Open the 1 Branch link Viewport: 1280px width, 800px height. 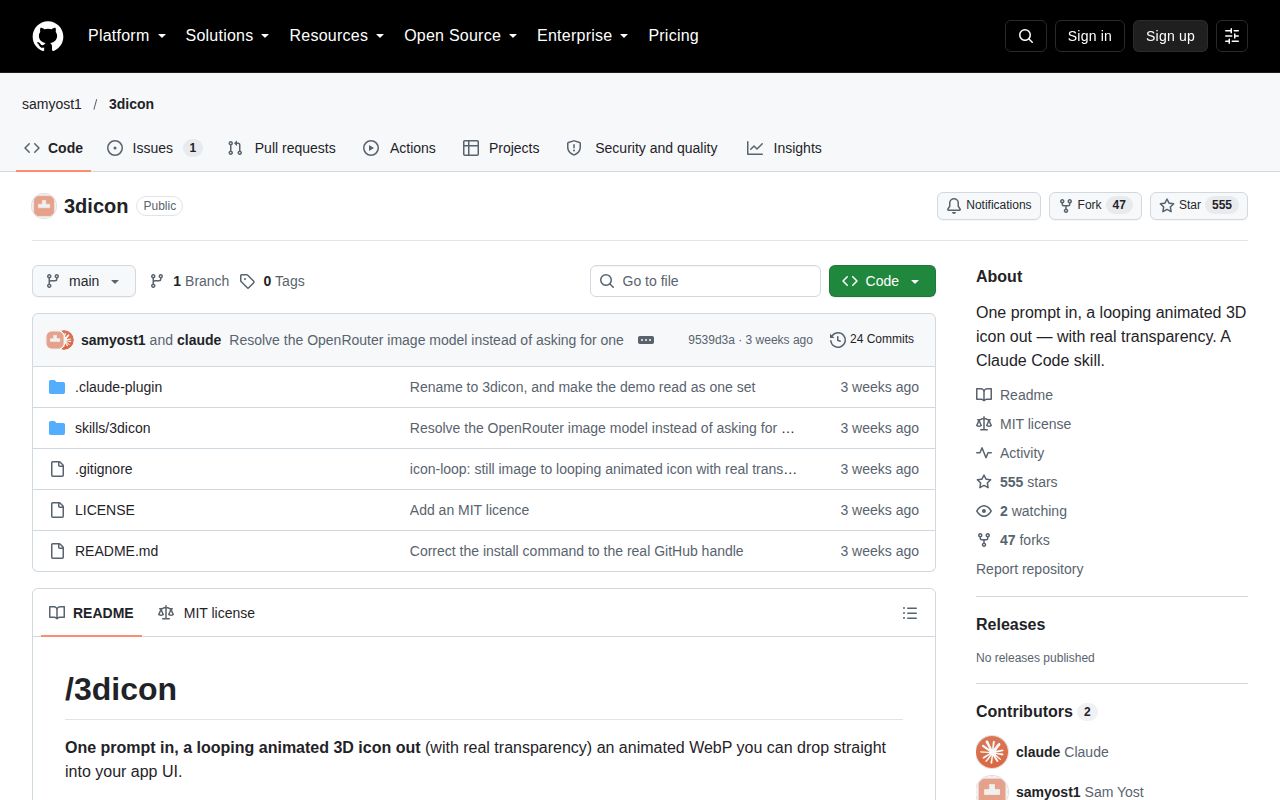(x=189, y=281)
